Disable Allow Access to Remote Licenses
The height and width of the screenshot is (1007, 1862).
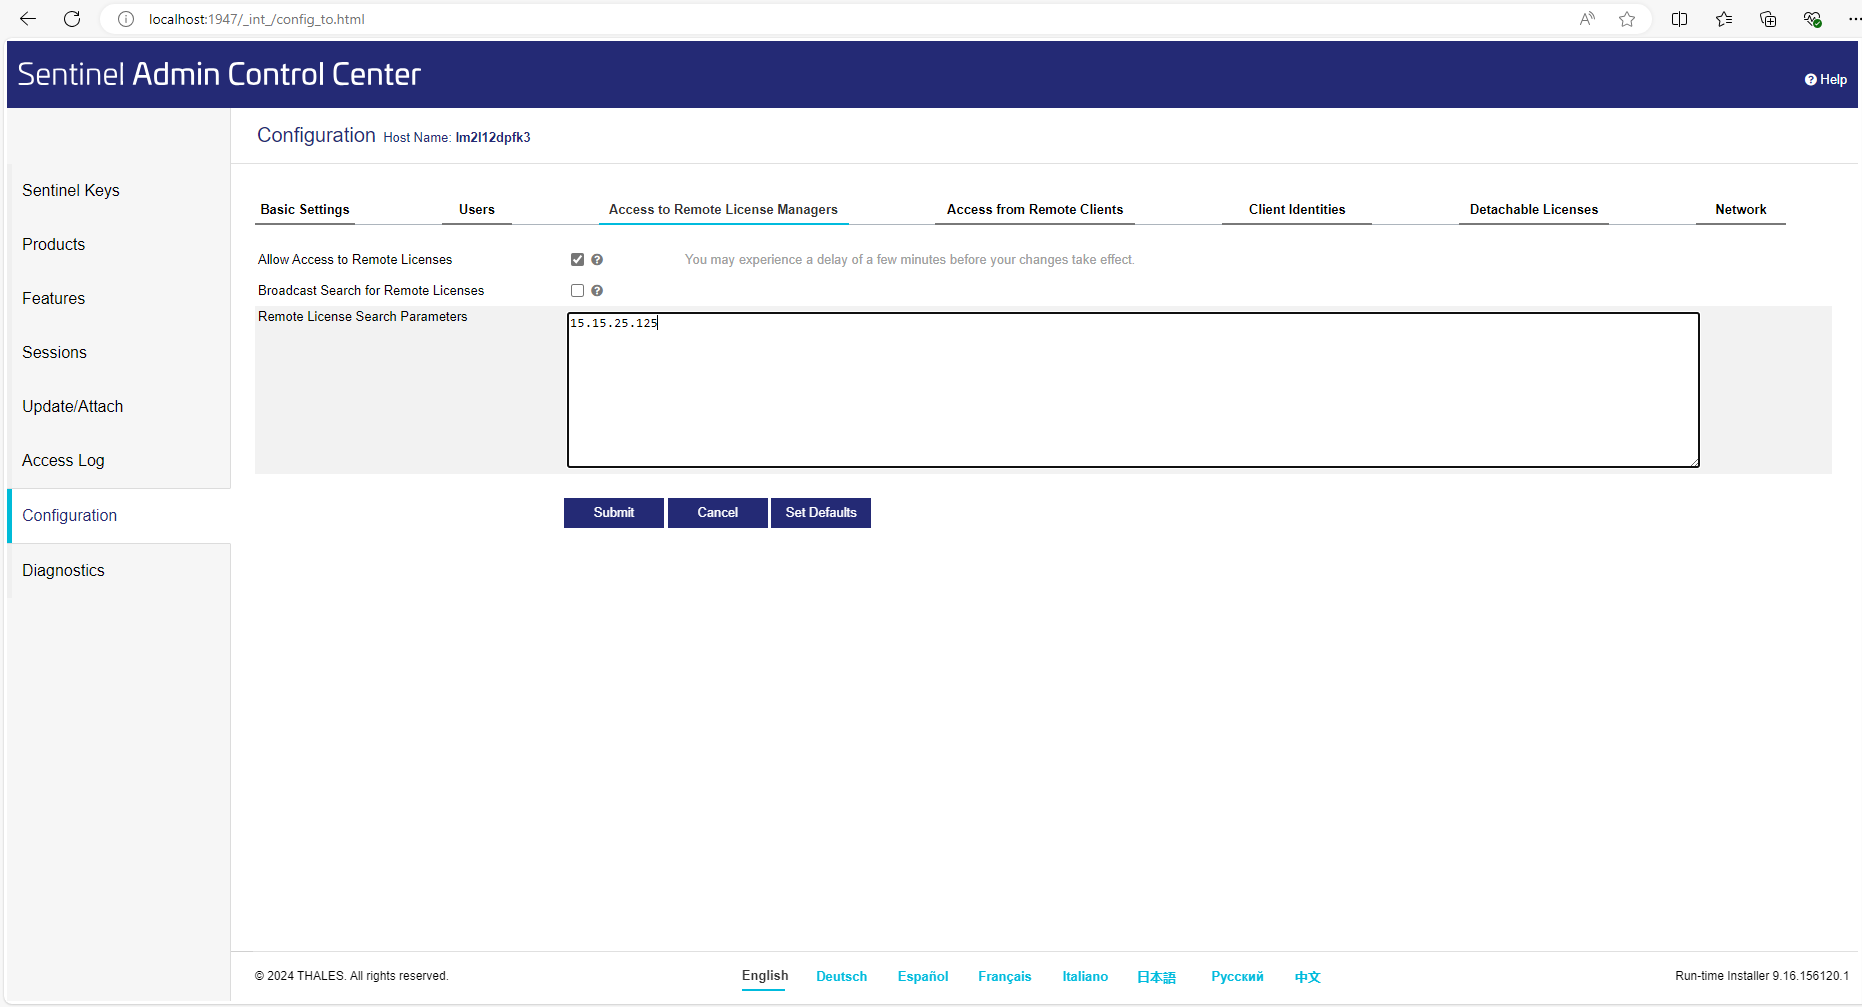click(x=577, y=260)
